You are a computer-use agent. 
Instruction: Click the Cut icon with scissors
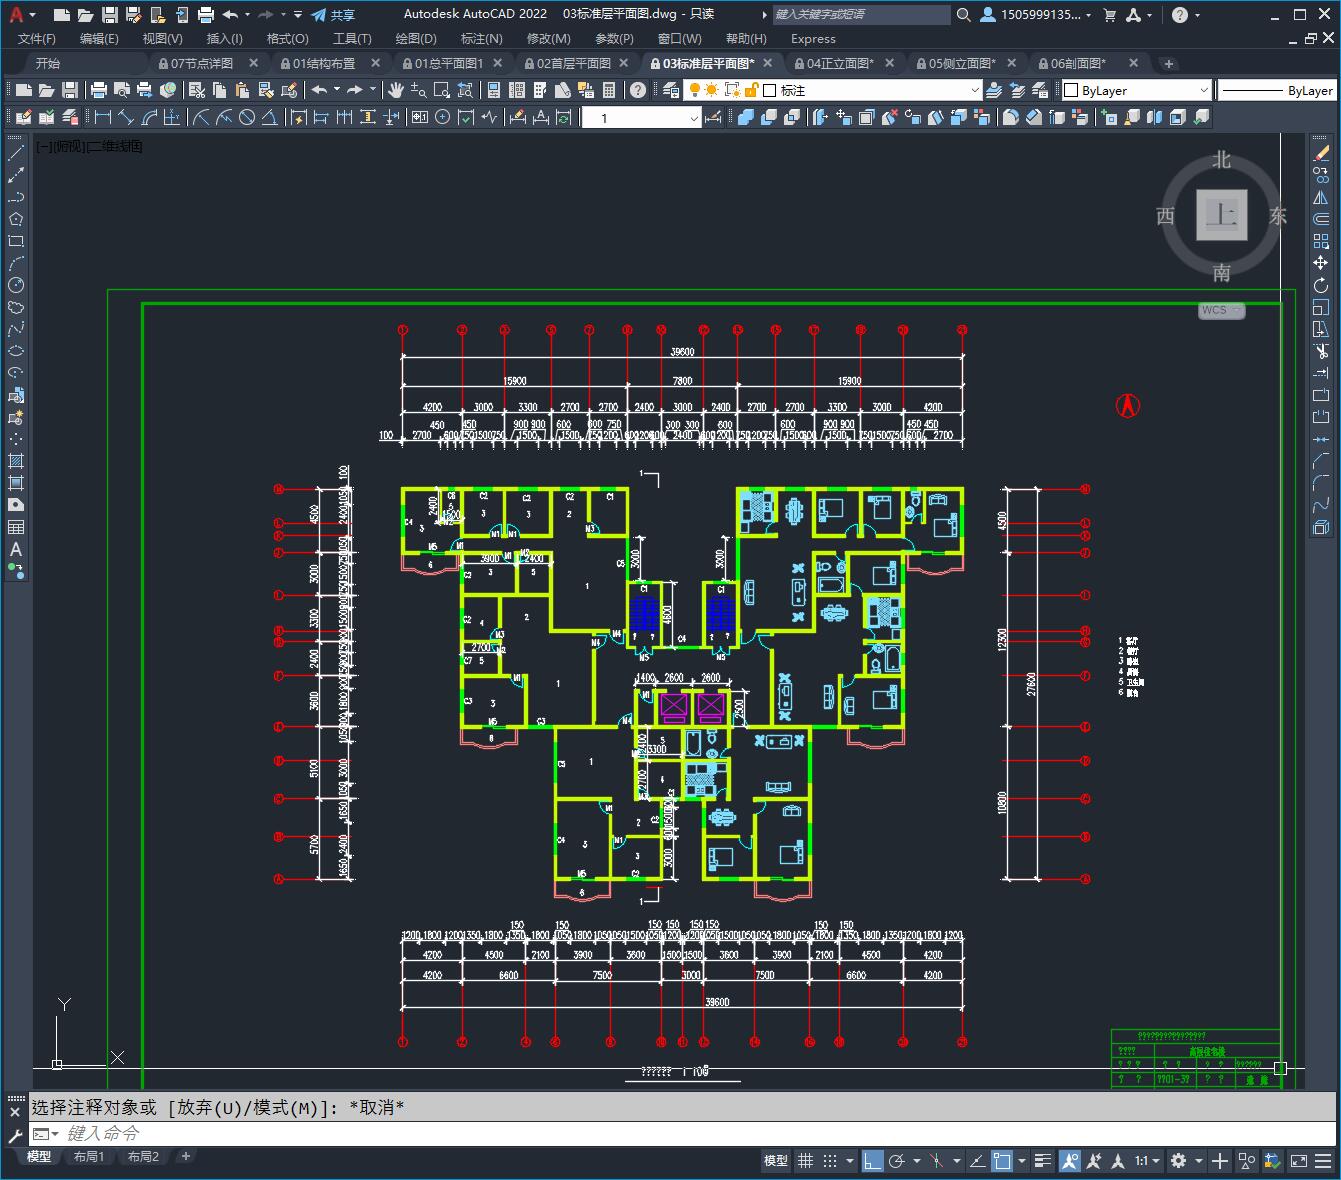(195, 90)
